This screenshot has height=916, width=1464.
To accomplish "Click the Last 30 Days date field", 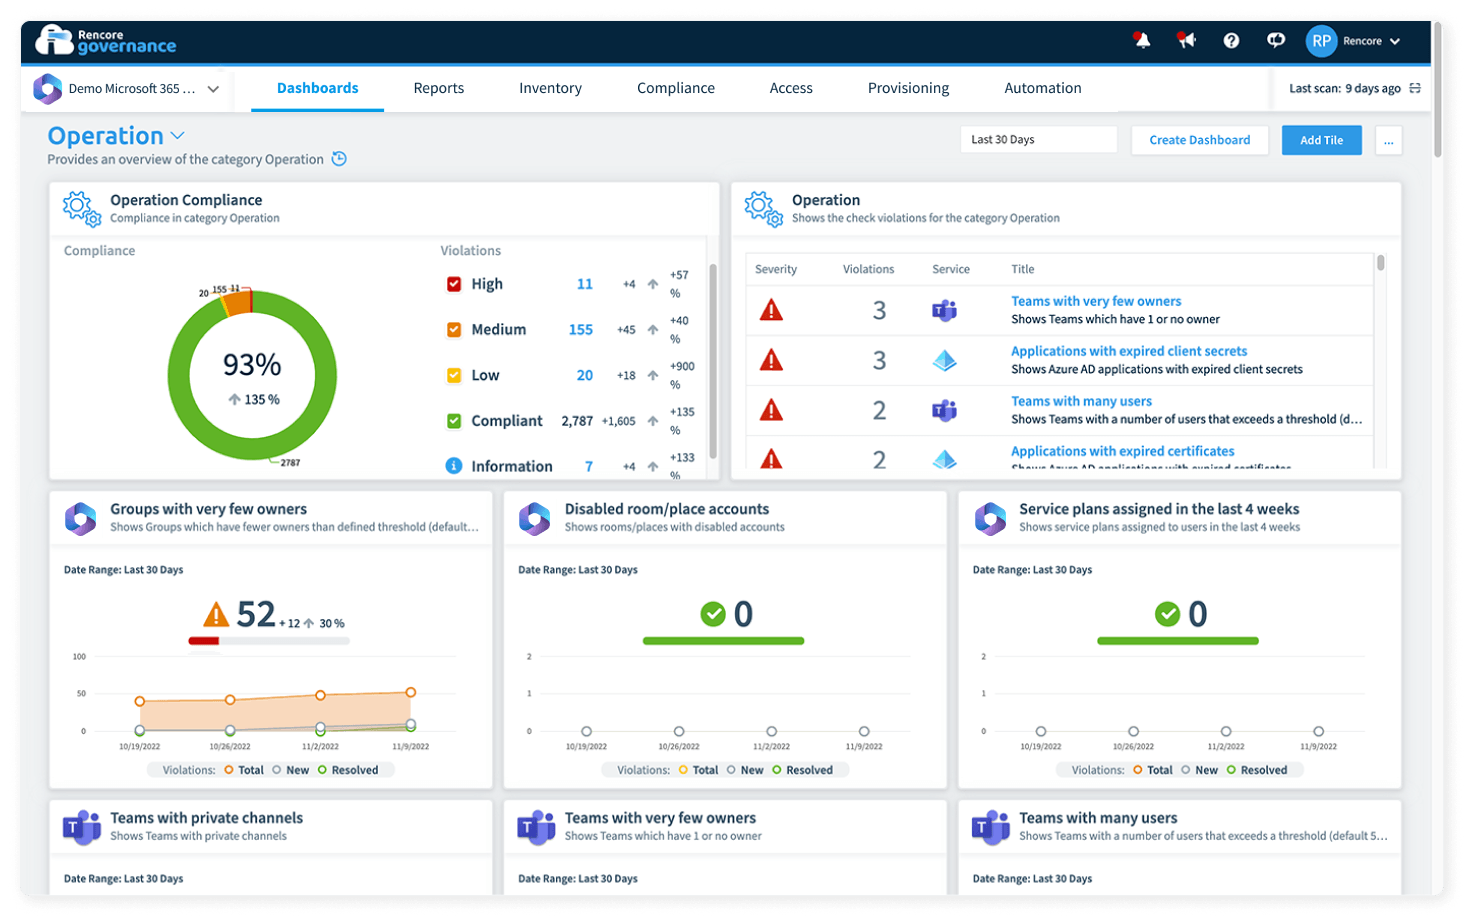I will tap(1037, 140).
